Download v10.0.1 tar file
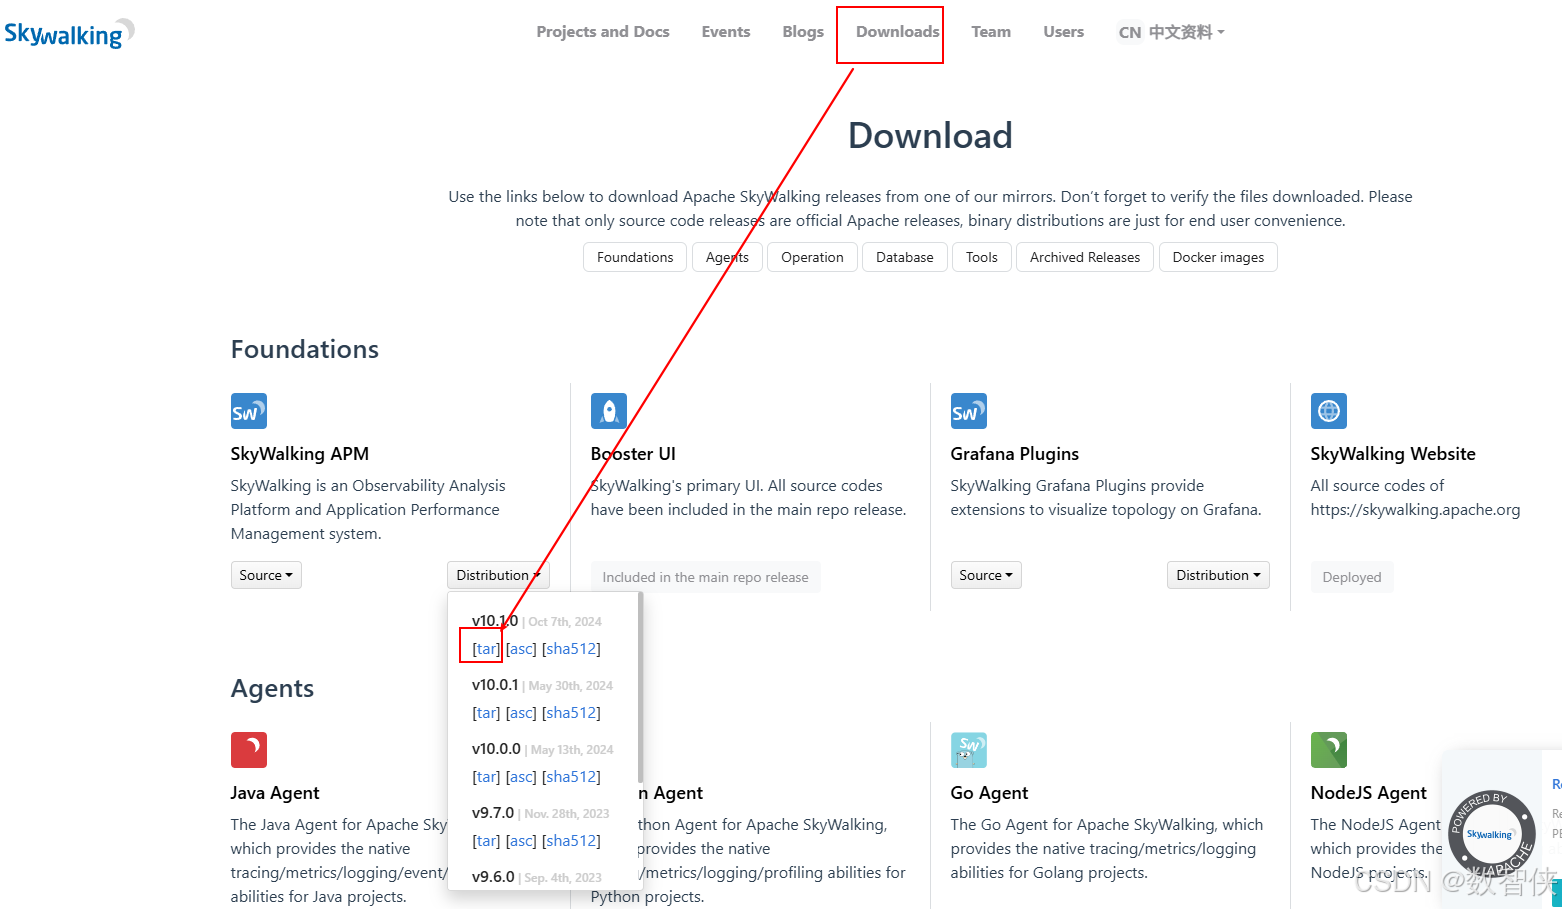1562x909 pixels. point(486,713)
